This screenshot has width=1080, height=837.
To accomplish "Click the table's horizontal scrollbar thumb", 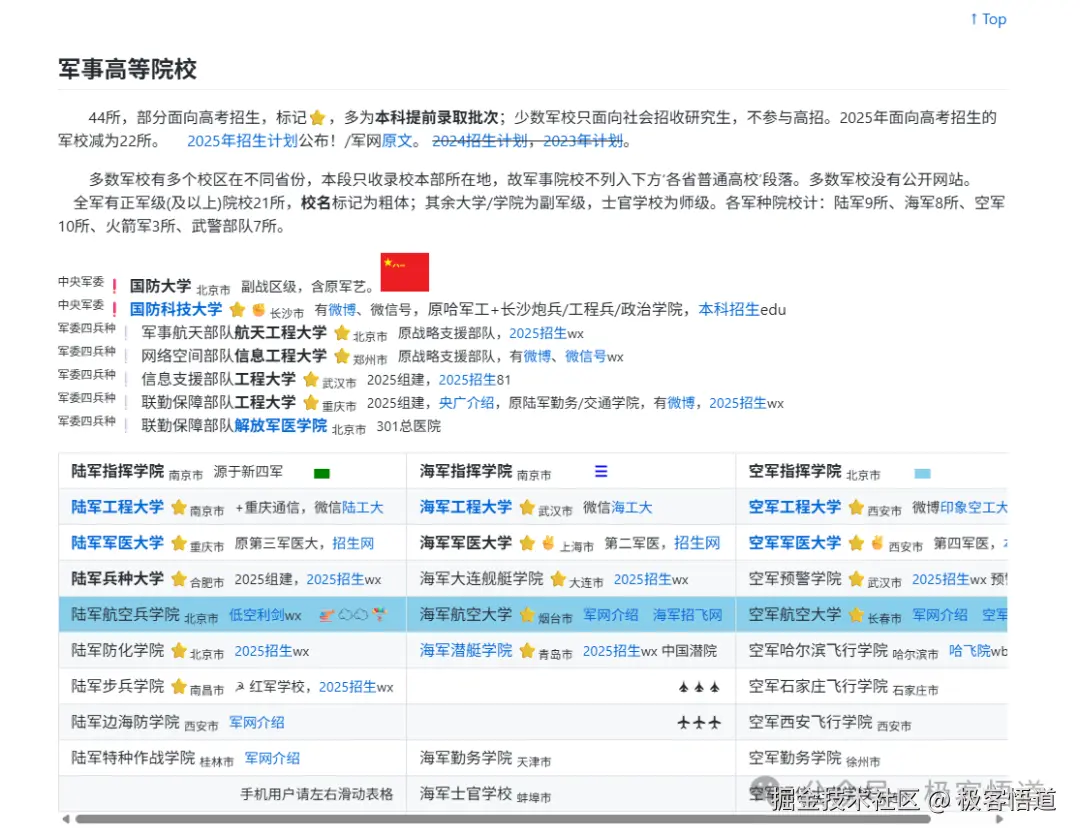I will coord(503,819).
